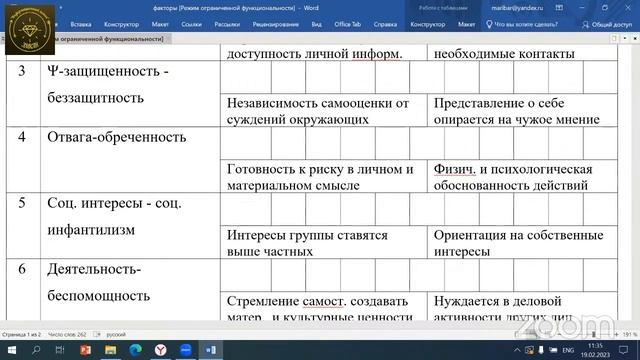Open the Вид ribbon tab
Image resolution: width=640 pixels, height=360 pixels.
(316, 24)
